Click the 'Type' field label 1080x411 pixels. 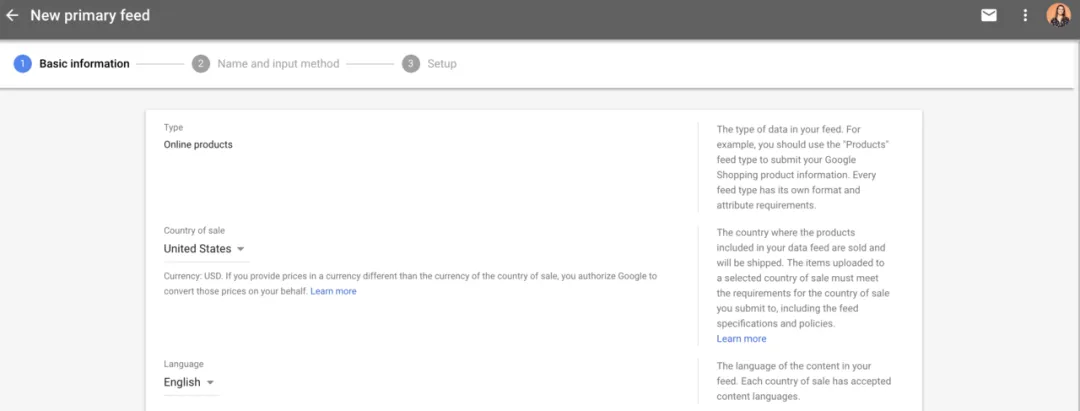click(174, 127)
